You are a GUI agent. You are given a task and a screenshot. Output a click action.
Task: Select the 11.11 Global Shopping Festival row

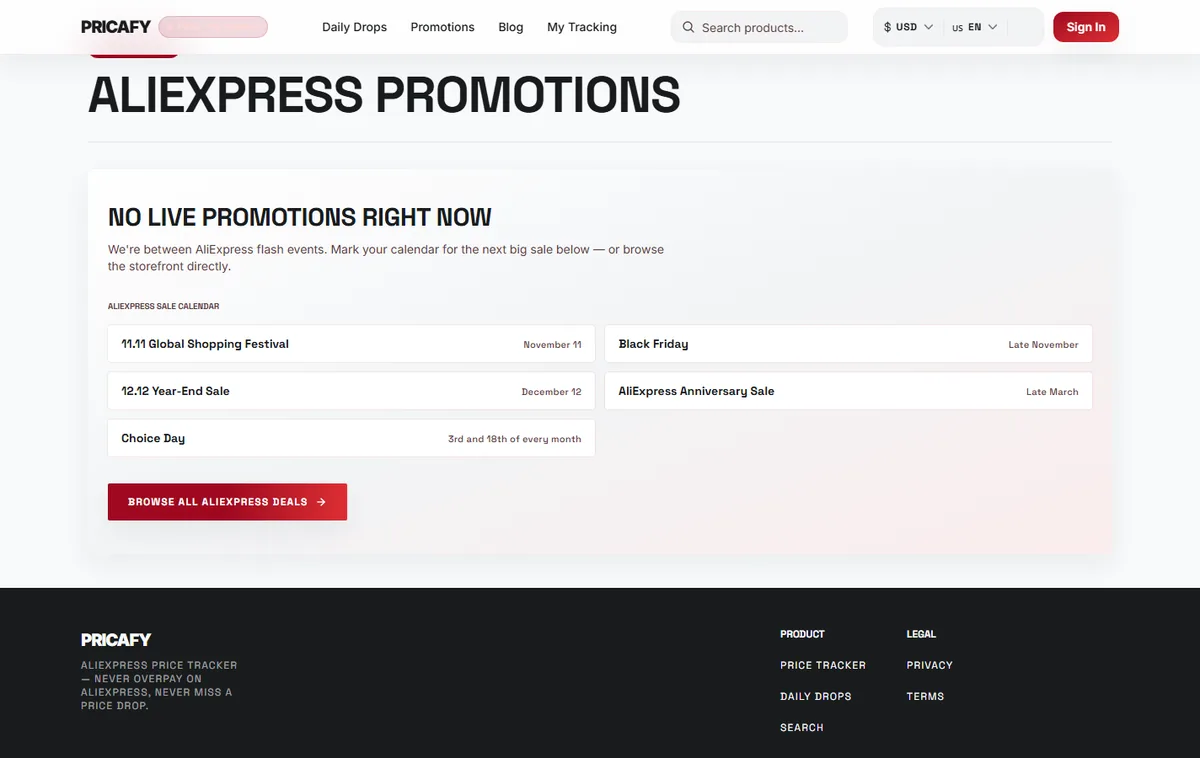(x=351, y=344)
